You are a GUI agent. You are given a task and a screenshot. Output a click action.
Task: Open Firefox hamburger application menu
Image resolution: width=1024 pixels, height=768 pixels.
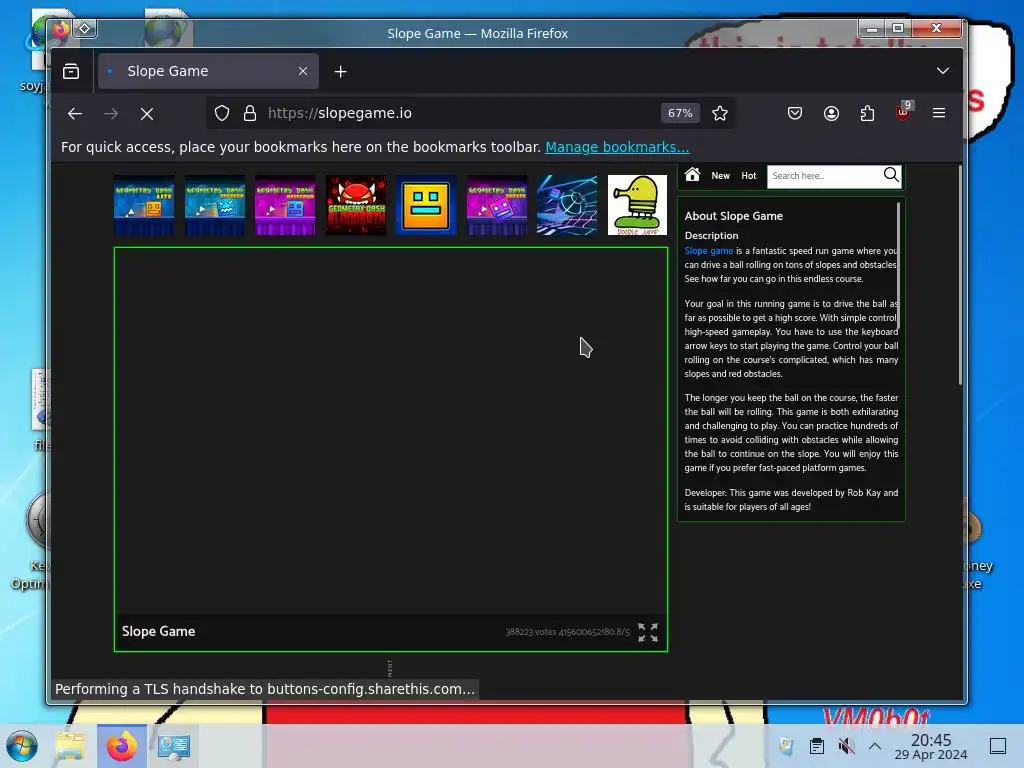tap(939, 113)
